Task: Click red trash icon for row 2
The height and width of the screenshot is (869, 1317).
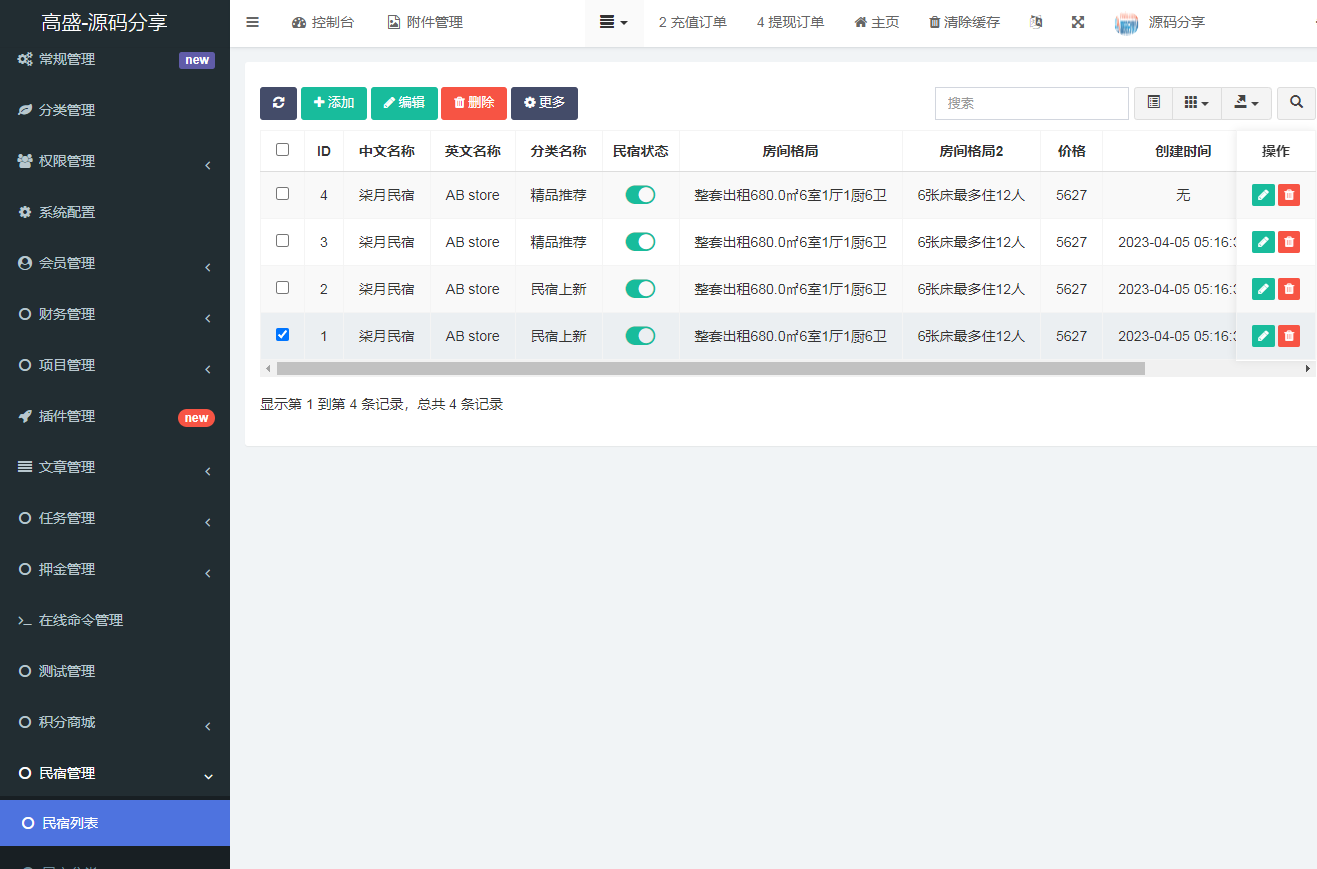Action: (1289, 289)
